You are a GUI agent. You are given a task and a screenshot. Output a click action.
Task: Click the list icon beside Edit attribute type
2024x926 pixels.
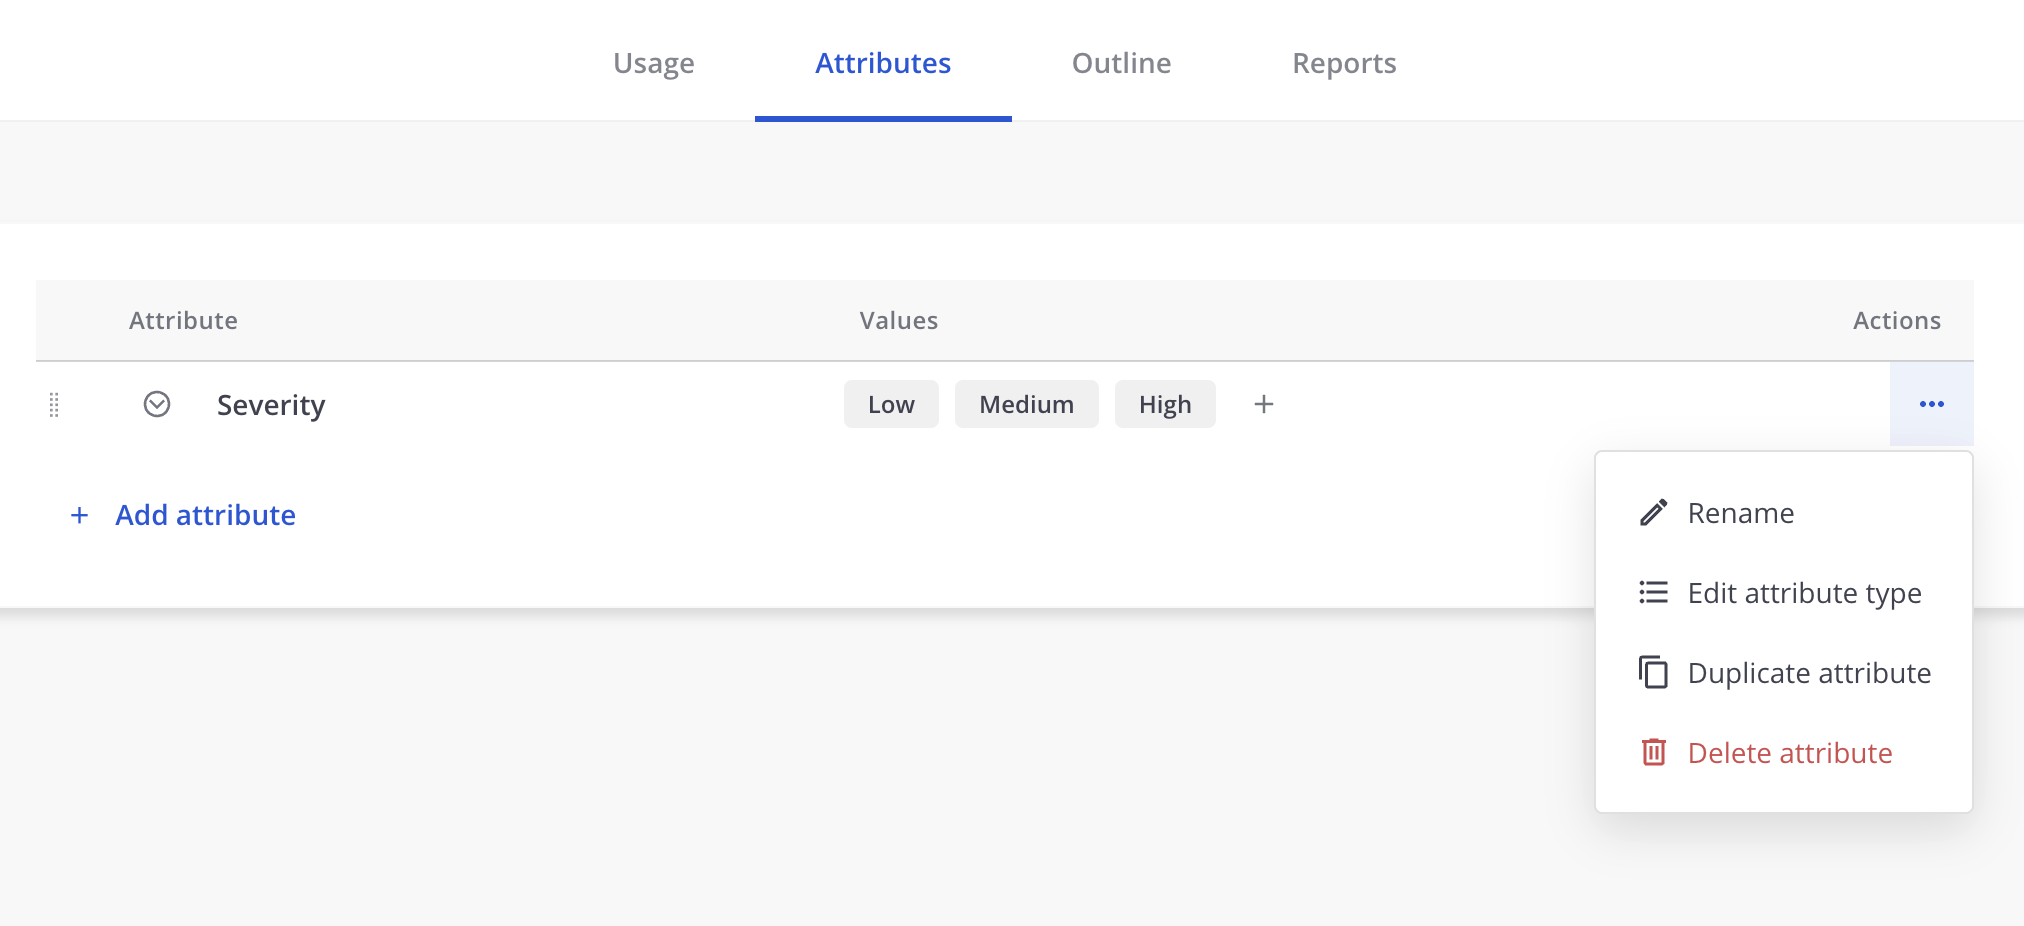(1655, 592)
